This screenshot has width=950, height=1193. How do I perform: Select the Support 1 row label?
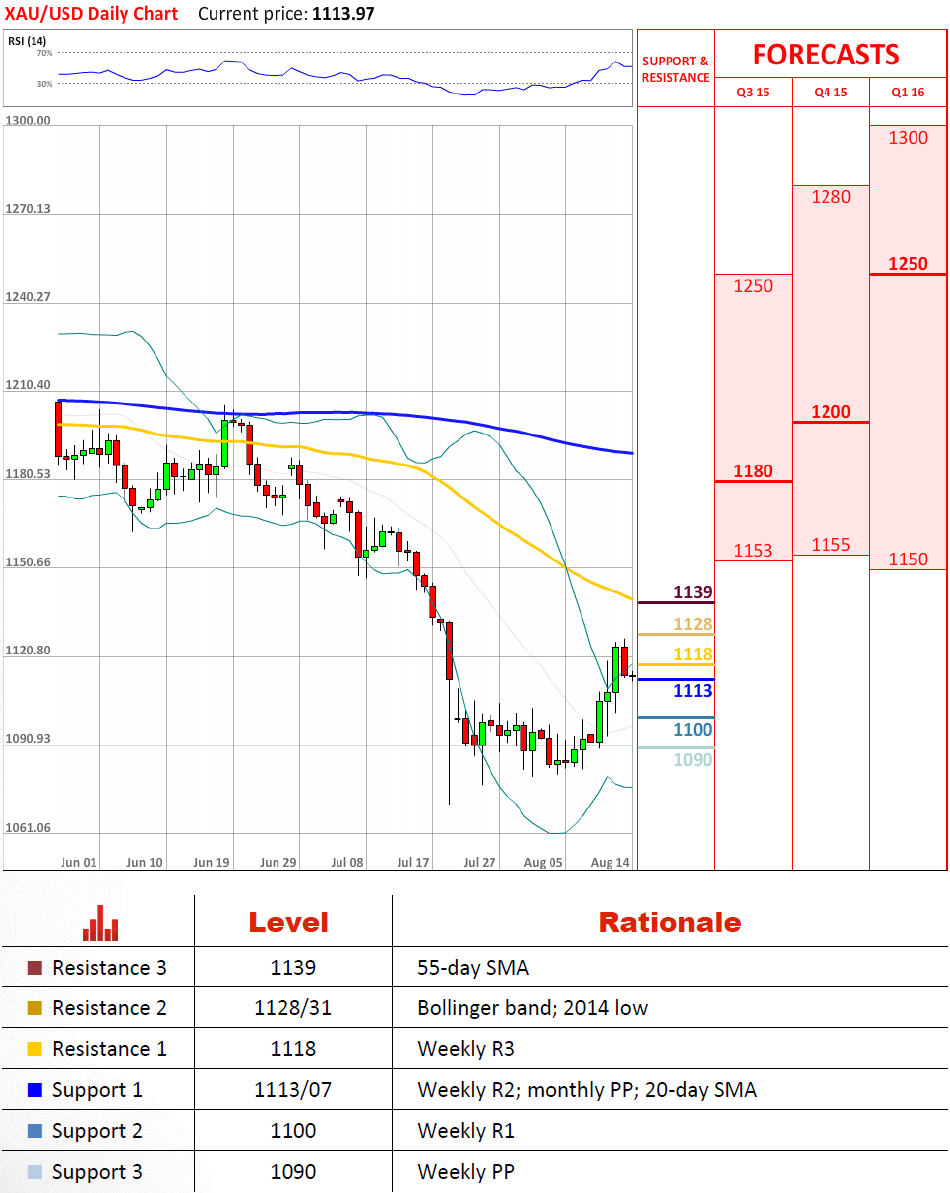[x=97, y=1090]
